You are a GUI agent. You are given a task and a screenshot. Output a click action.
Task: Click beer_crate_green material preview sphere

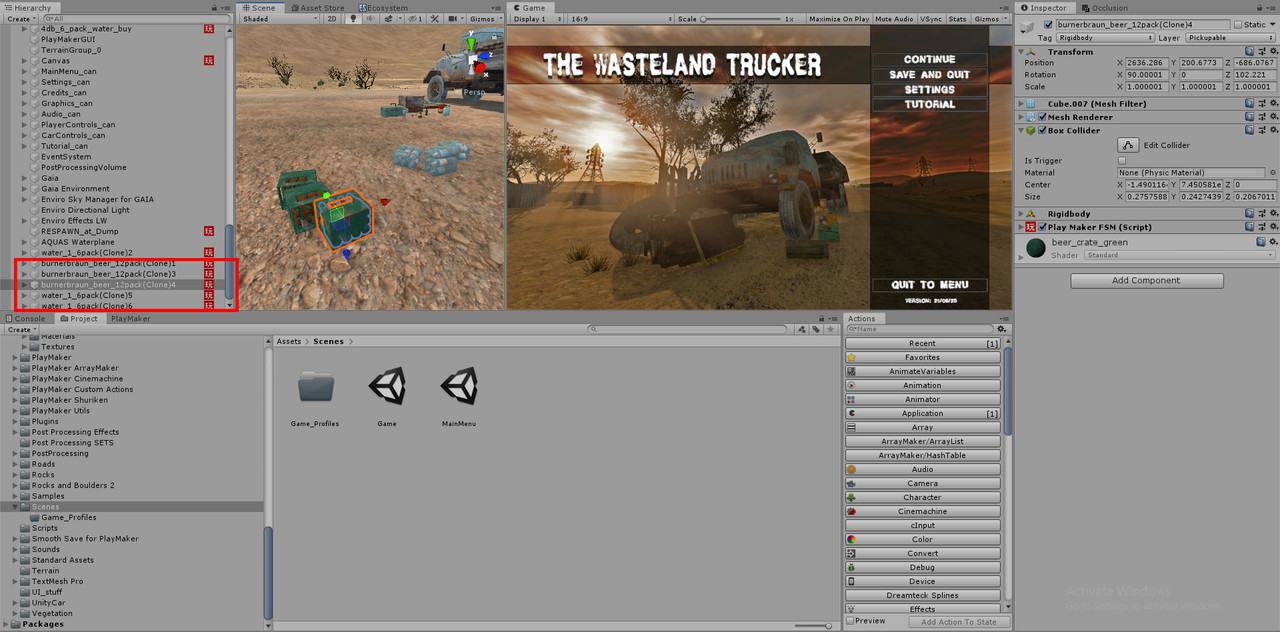pos(1036,247)
